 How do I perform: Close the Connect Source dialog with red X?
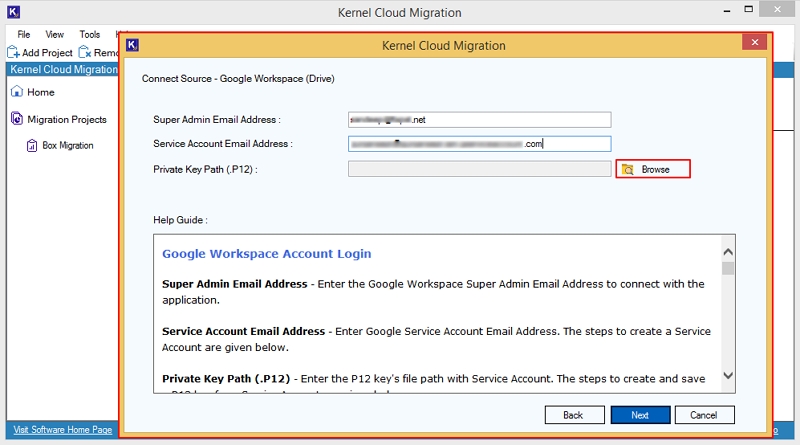(x=755, y=42)
